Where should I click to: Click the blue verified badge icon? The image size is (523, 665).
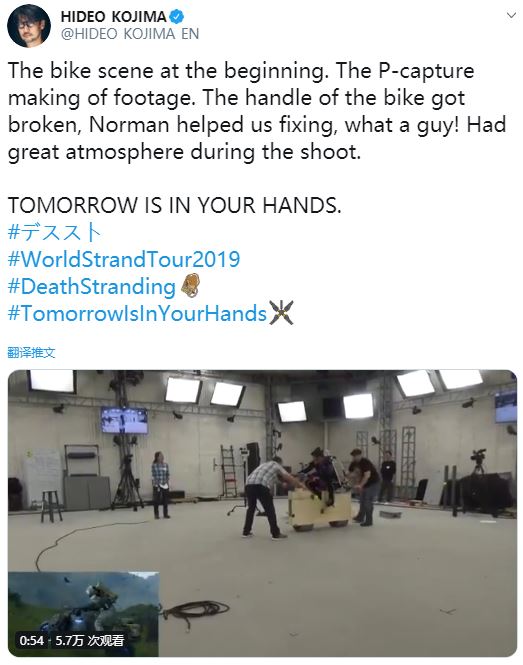176,17
